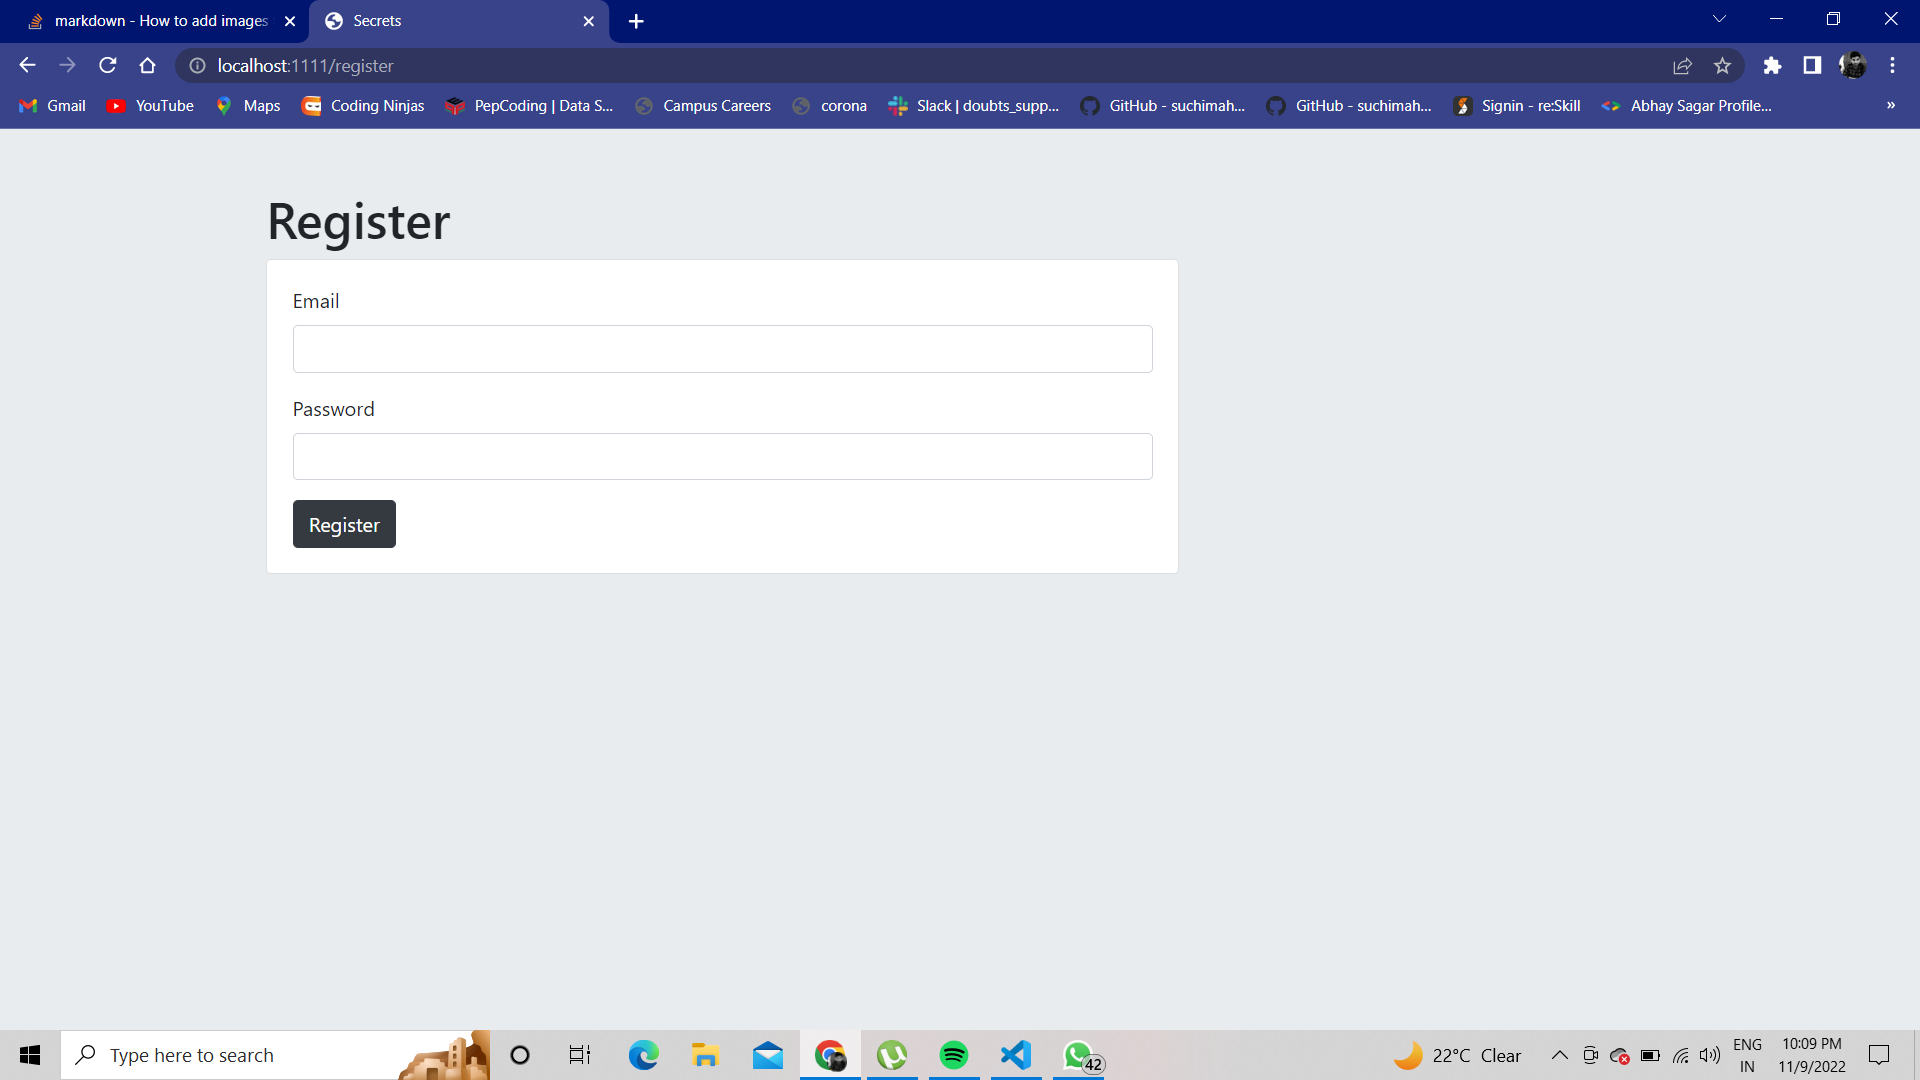Open uTorrent from taskbar
The image size is (1920, 1080).
pos(892,1055)
